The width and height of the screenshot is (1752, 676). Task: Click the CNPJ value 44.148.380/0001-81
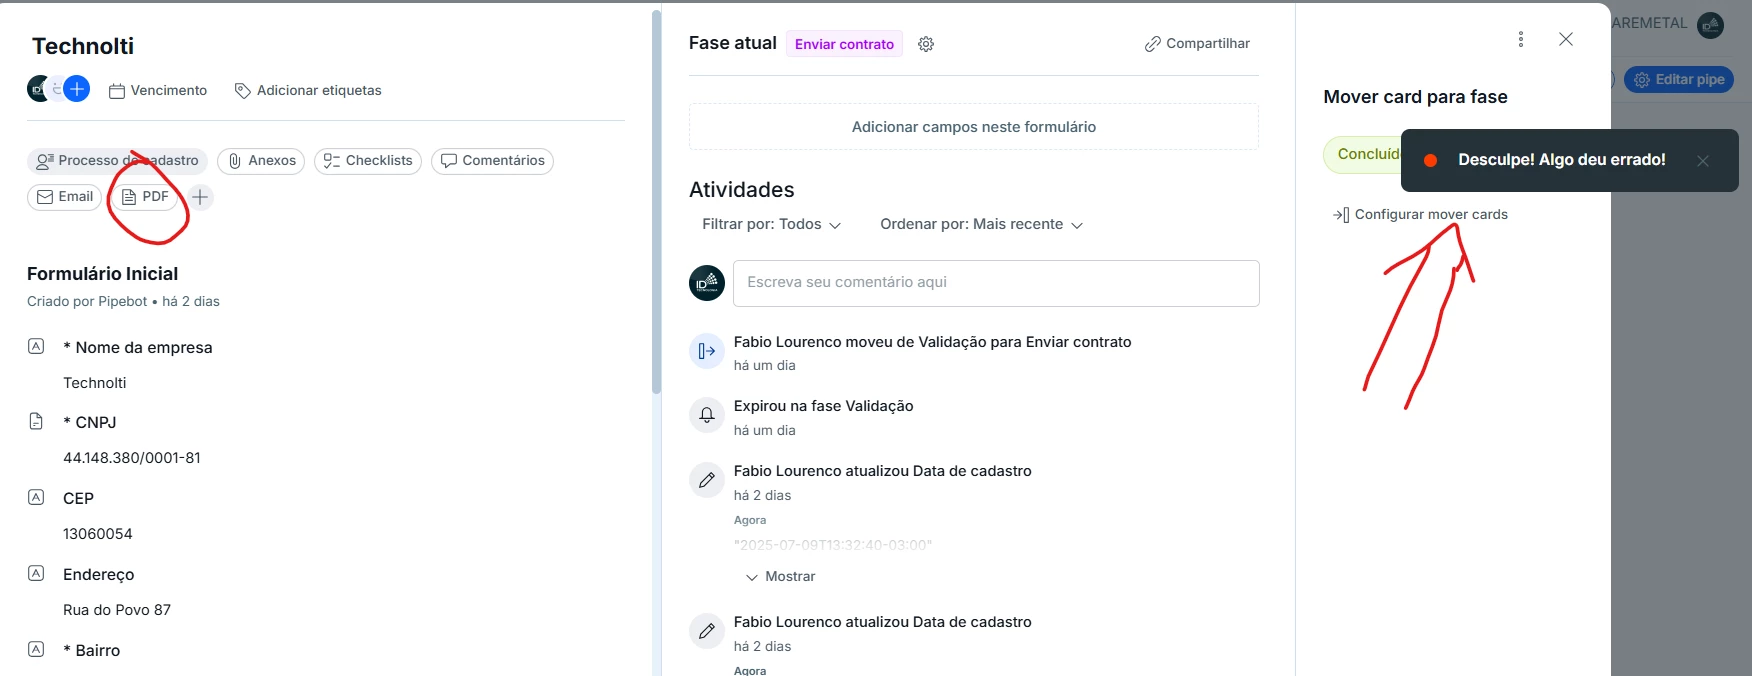(132, 458)
